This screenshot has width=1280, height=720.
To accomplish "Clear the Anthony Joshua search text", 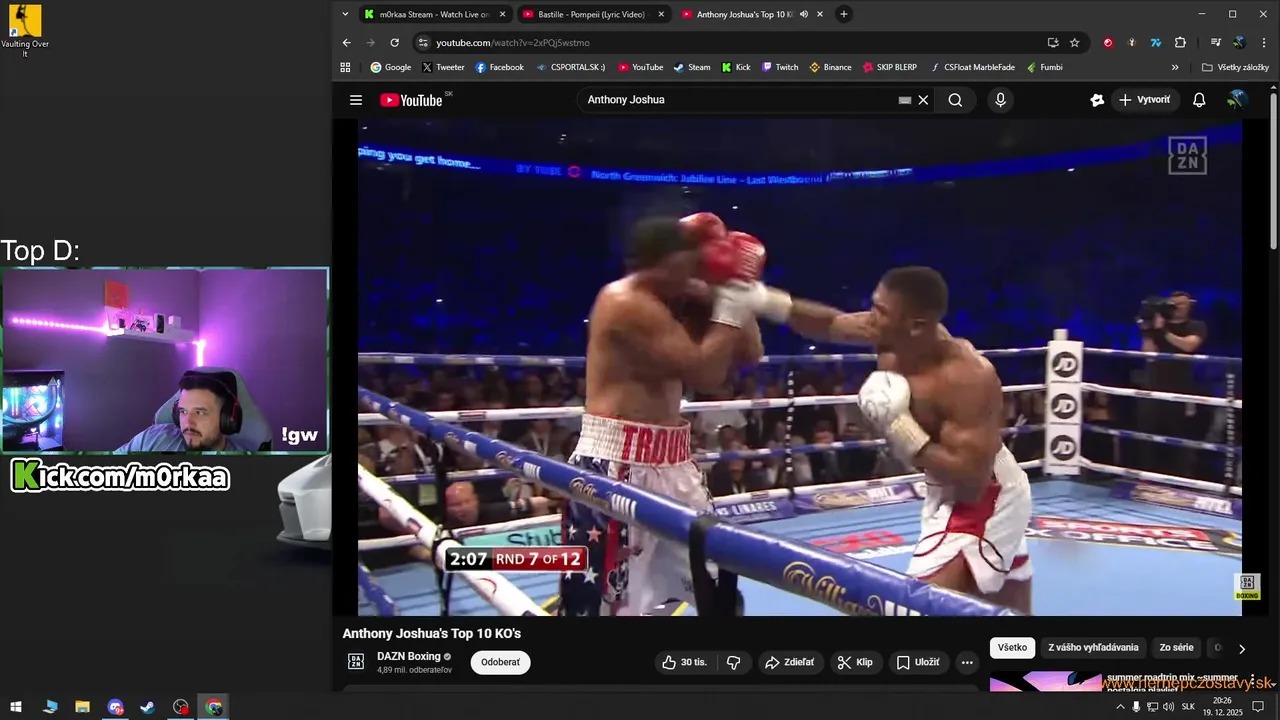I will [923, 100].
